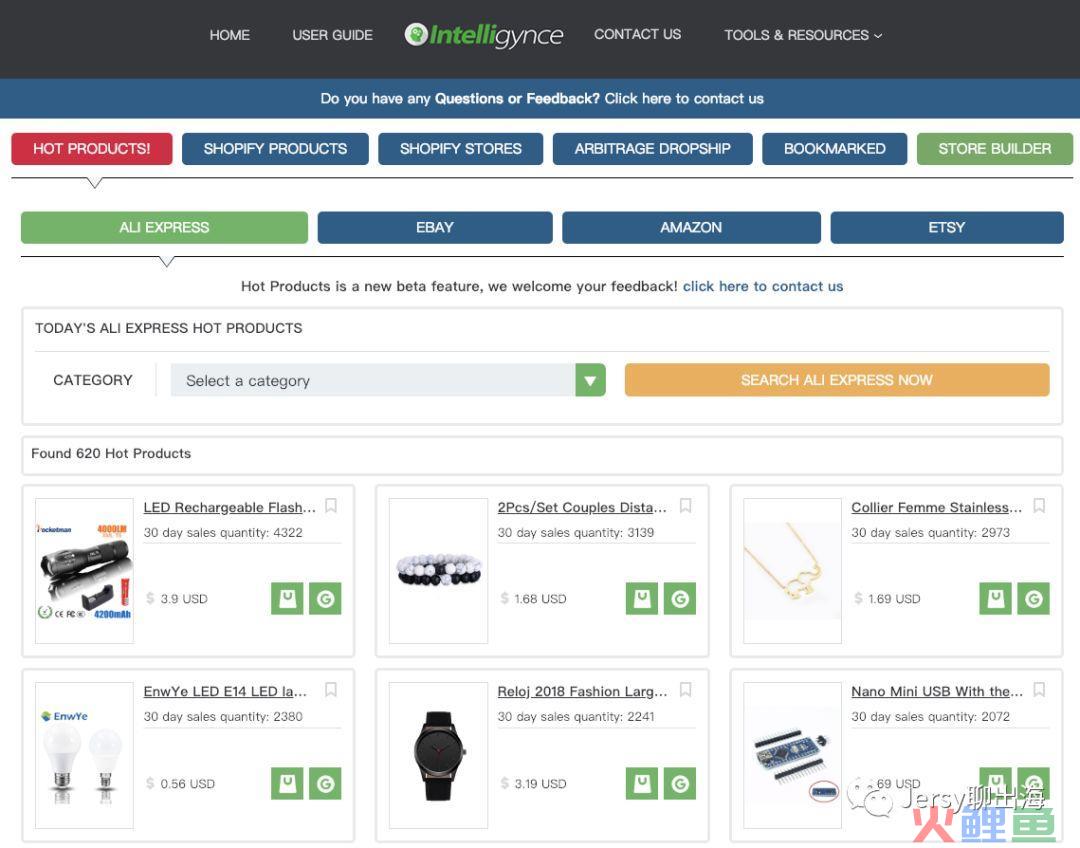Click the G icon for EnwYe LED E14
The height and width of the screenshot is (848, 1080).
[325, 783]
